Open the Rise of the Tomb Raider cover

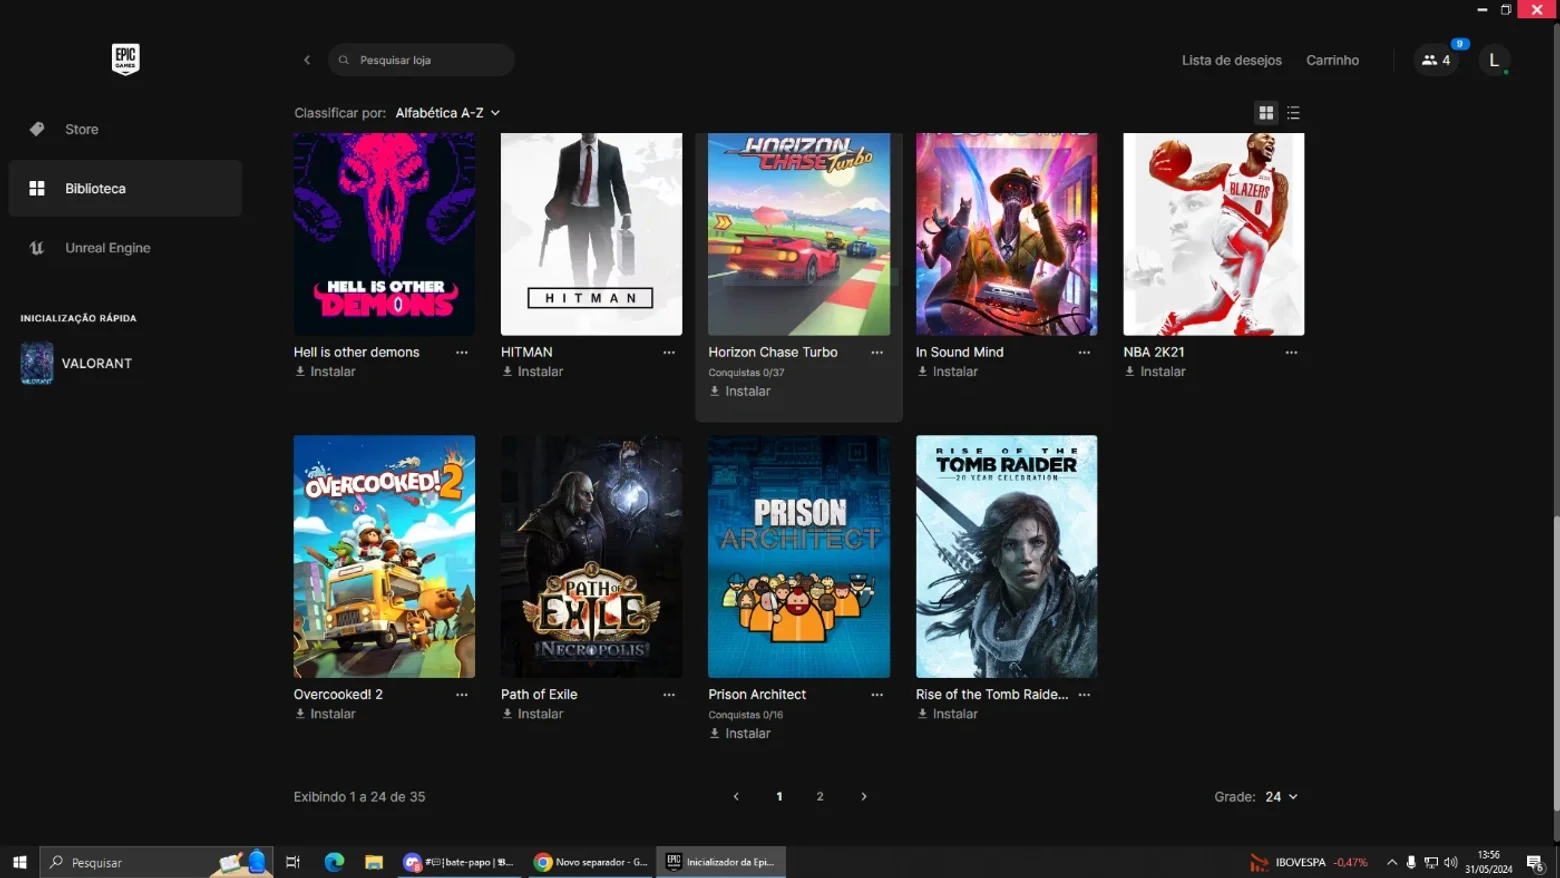click(1006, 556)
